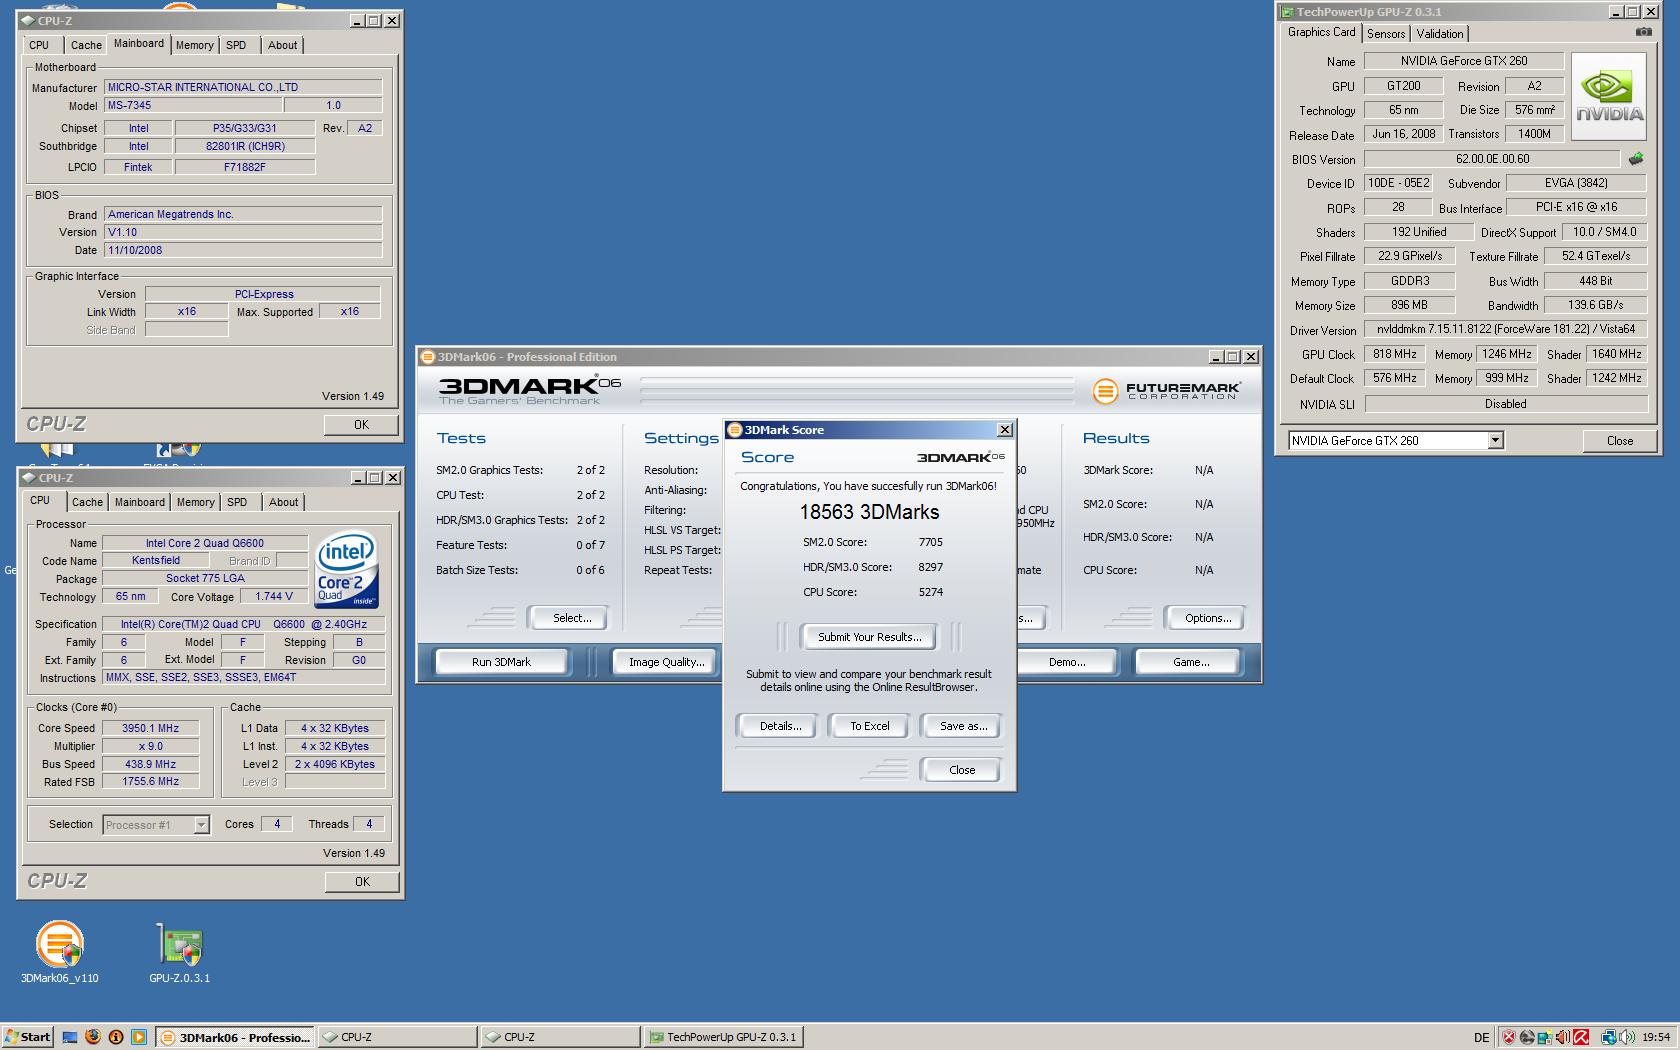
Task: Open the Processor #1 selection dropdown in CPU-Z
Action: click(x=201, y=825)
